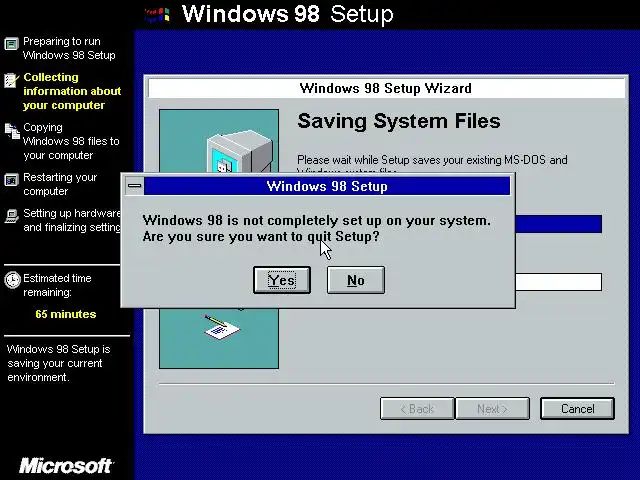
Task: Choose No to continue Setup
Action: pos(356,280)
